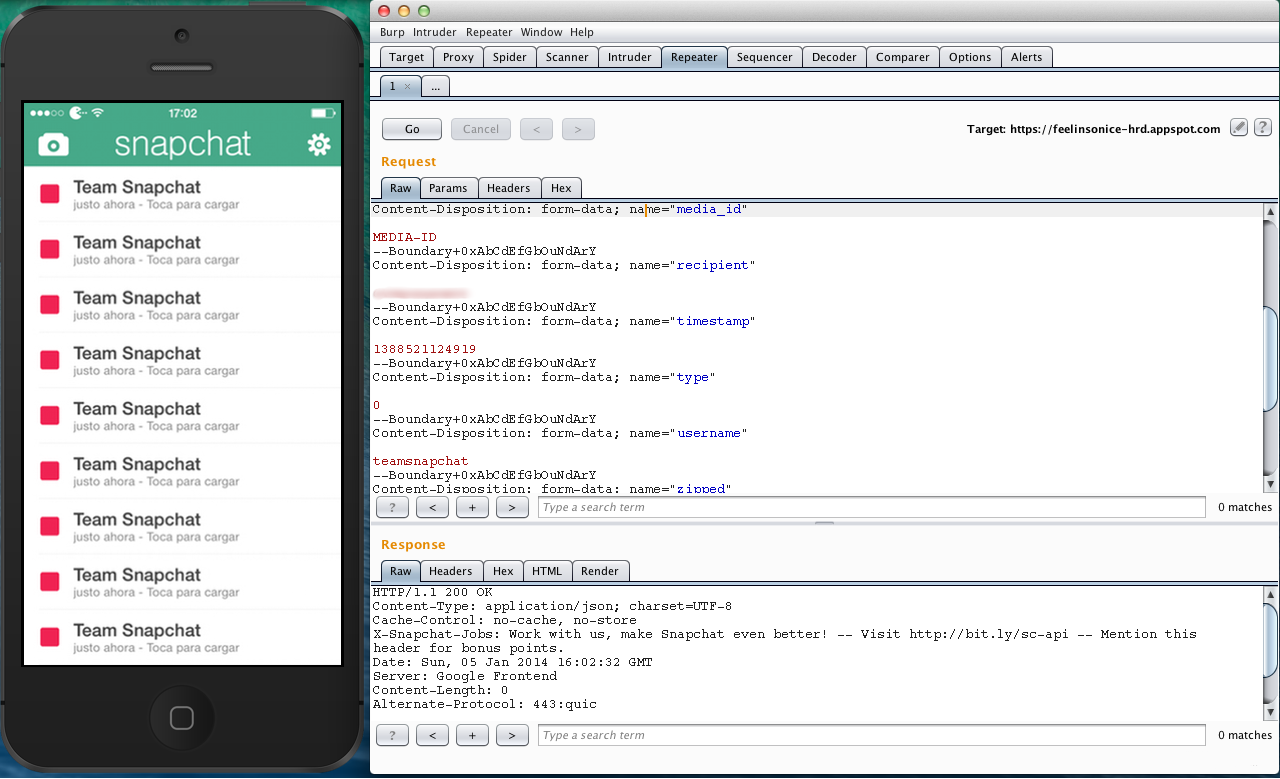Screen dimensions: 1280x779
Task: Switch to the Proxy tab
Action: point(458,57)
